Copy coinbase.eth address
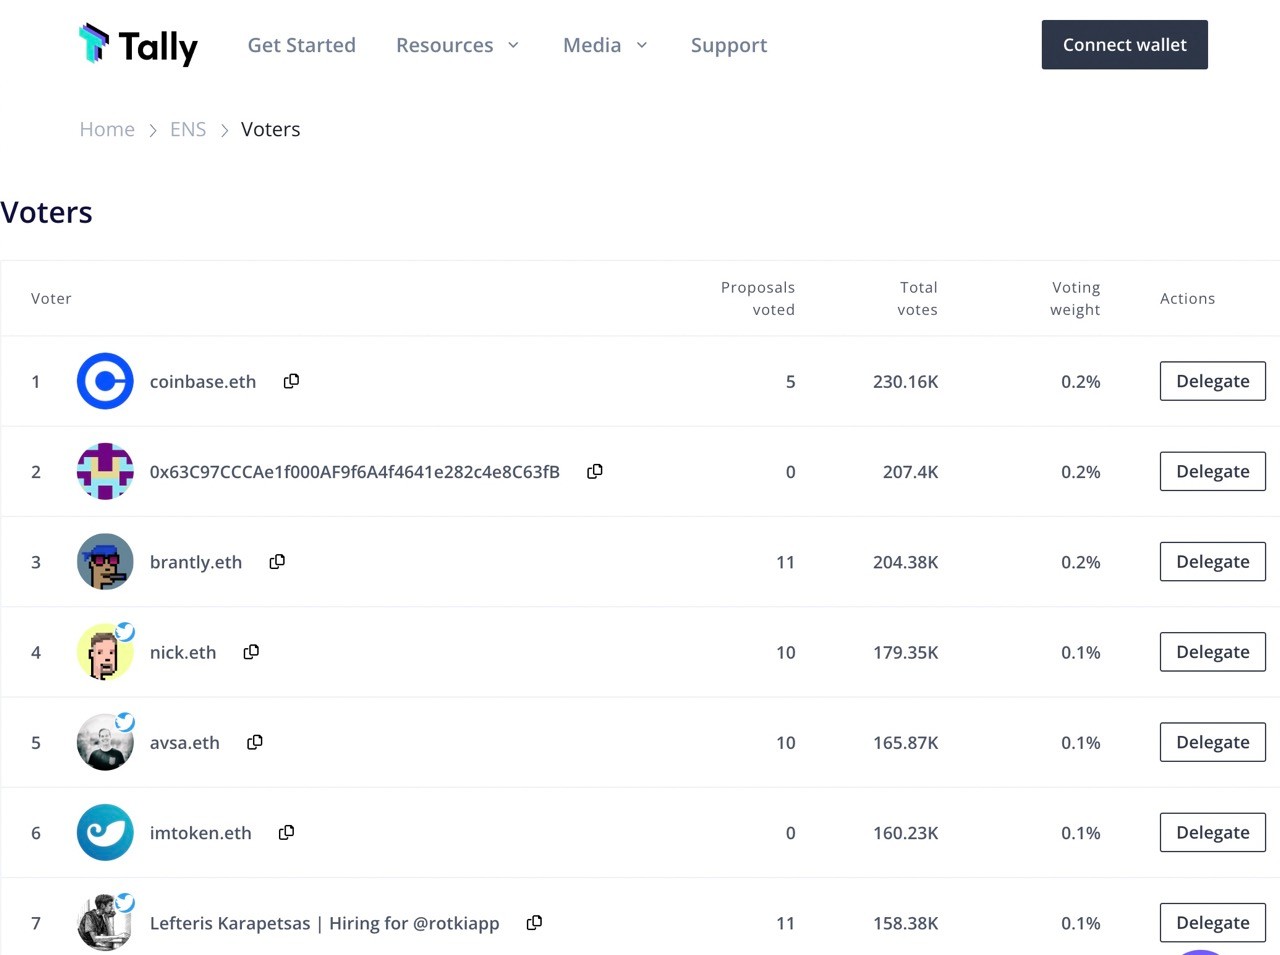1280x955 pixels. pyautogui.click(x=291, y=381)
